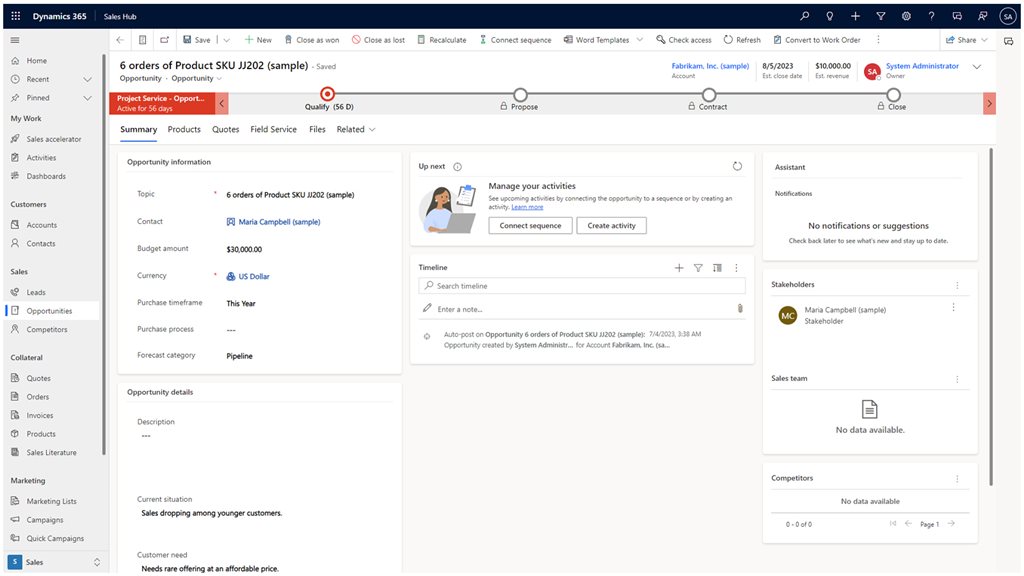The image size is (1024, 576).
Task: Attach a file with paperclip icon
Action: pyautogui.click(x=740, y=308)
